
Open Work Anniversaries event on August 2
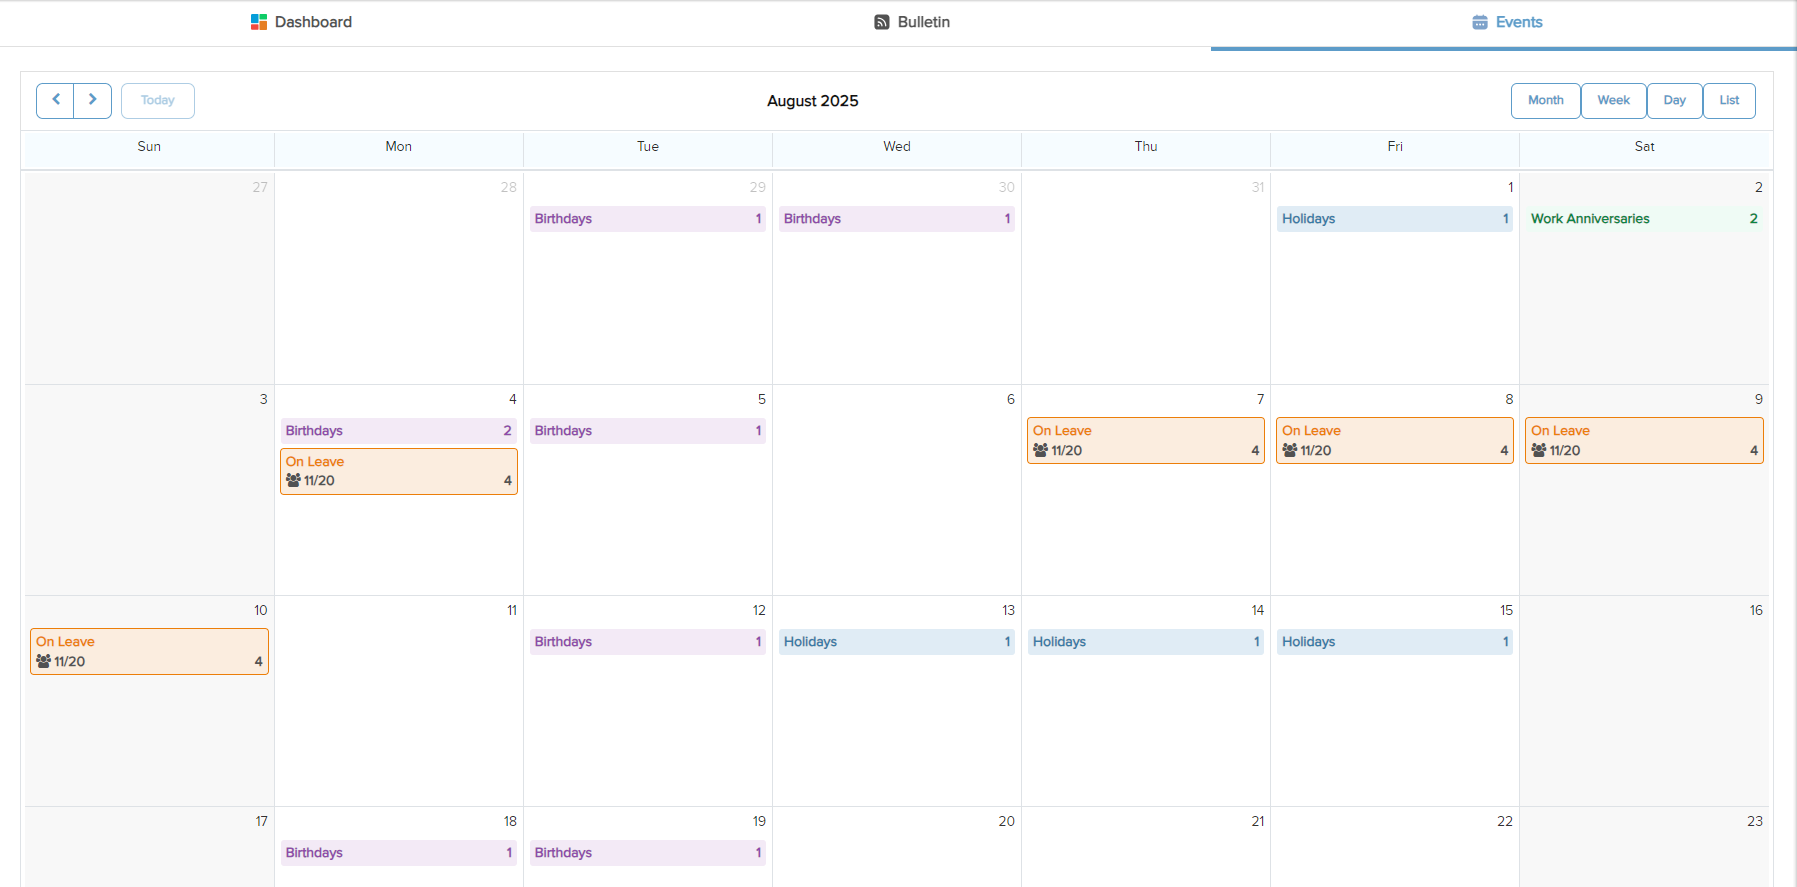pos(1643,219)
